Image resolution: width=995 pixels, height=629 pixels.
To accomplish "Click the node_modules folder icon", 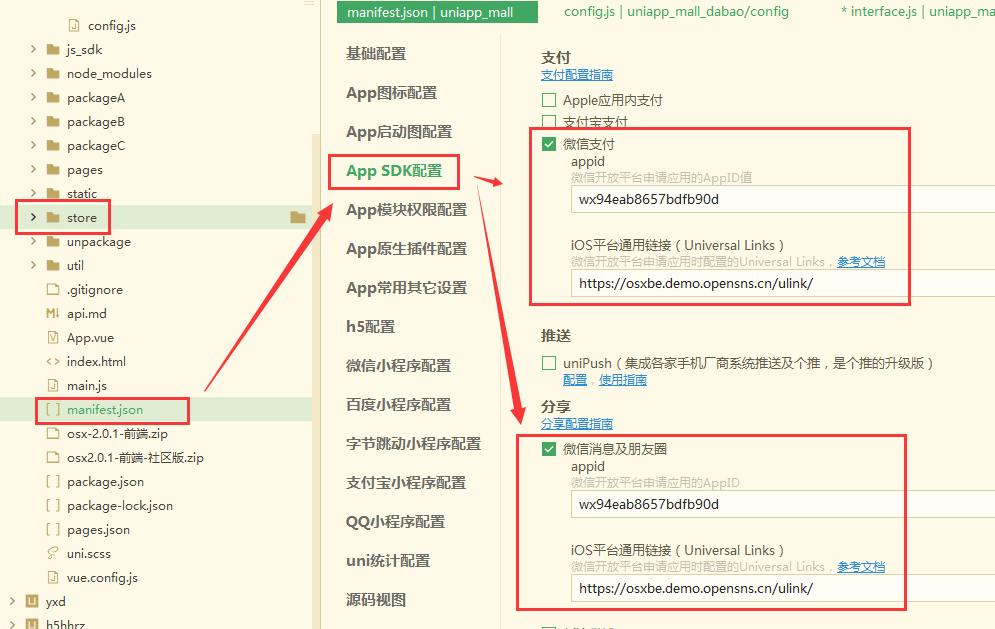I will (53, 74).
